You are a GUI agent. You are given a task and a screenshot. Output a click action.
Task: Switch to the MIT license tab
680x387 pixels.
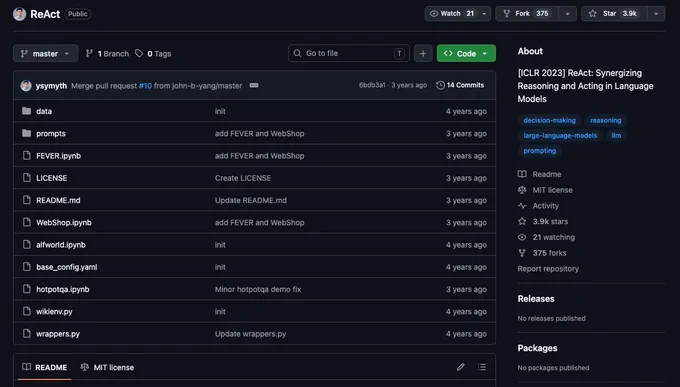click(x=107, y=367)
